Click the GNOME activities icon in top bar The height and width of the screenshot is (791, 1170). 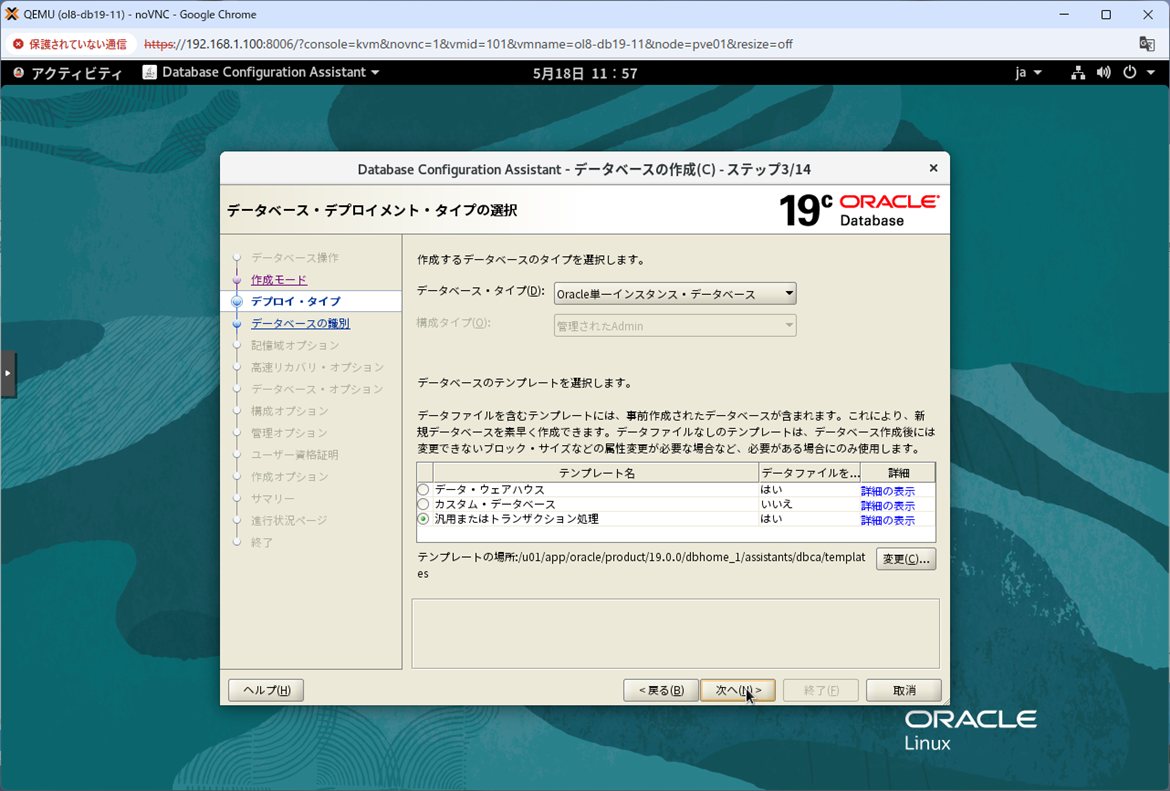click(x=19, y=72)
